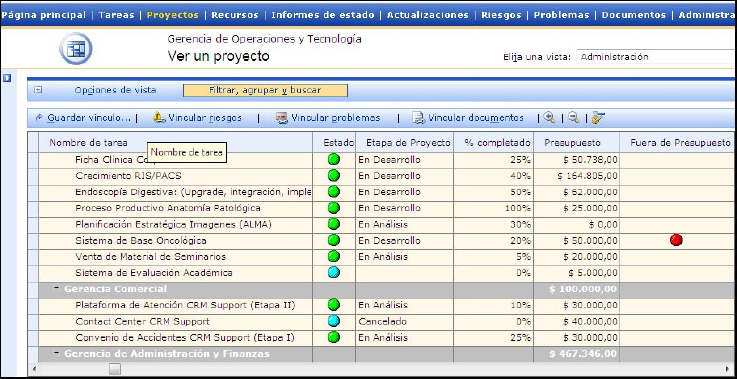
Task: Click the go to task icon
Action: click(598, 118)
